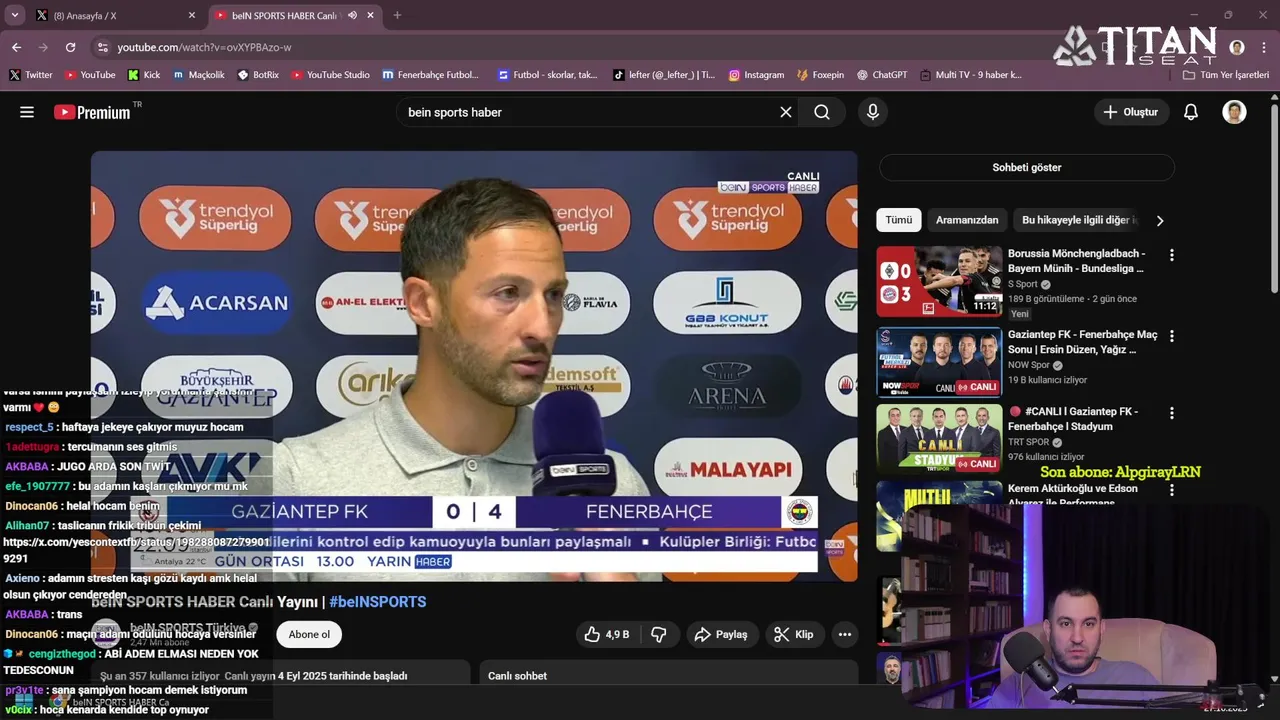Screen dimensions: 1280x720
Task: Open NOW Spor Maç Sonu live thumbnail
Action: pyautogui.click(x=939, y=362)
